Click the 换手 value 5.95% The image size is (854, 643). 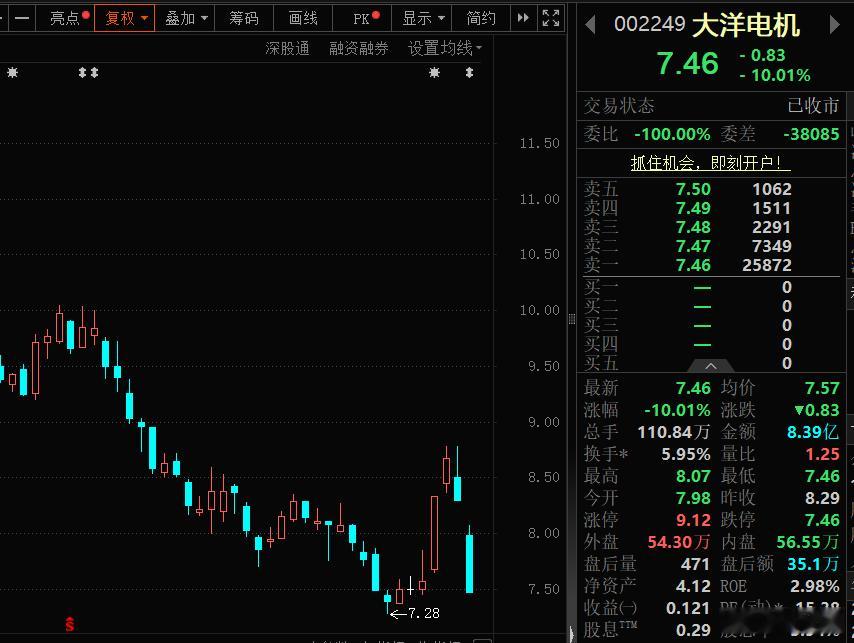(x=686, y=454)
